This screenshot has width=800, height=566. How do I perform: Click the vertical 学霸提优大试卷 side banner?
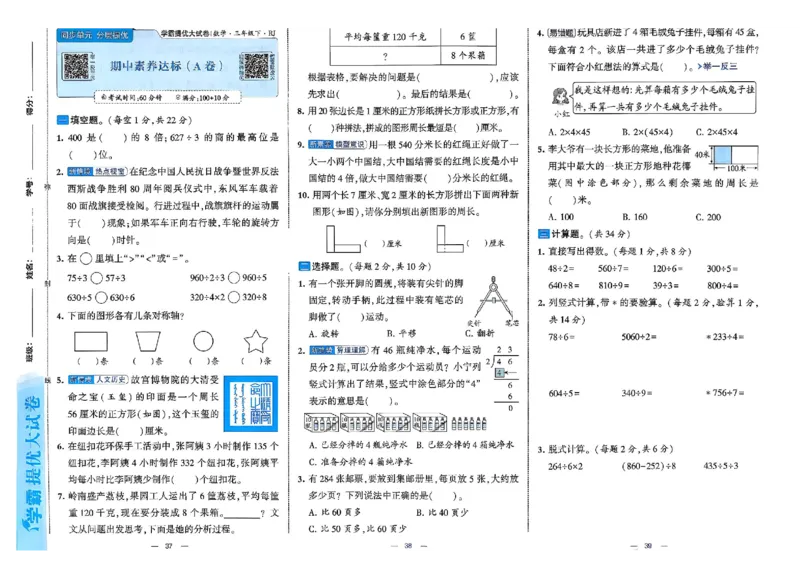(32, 463)
